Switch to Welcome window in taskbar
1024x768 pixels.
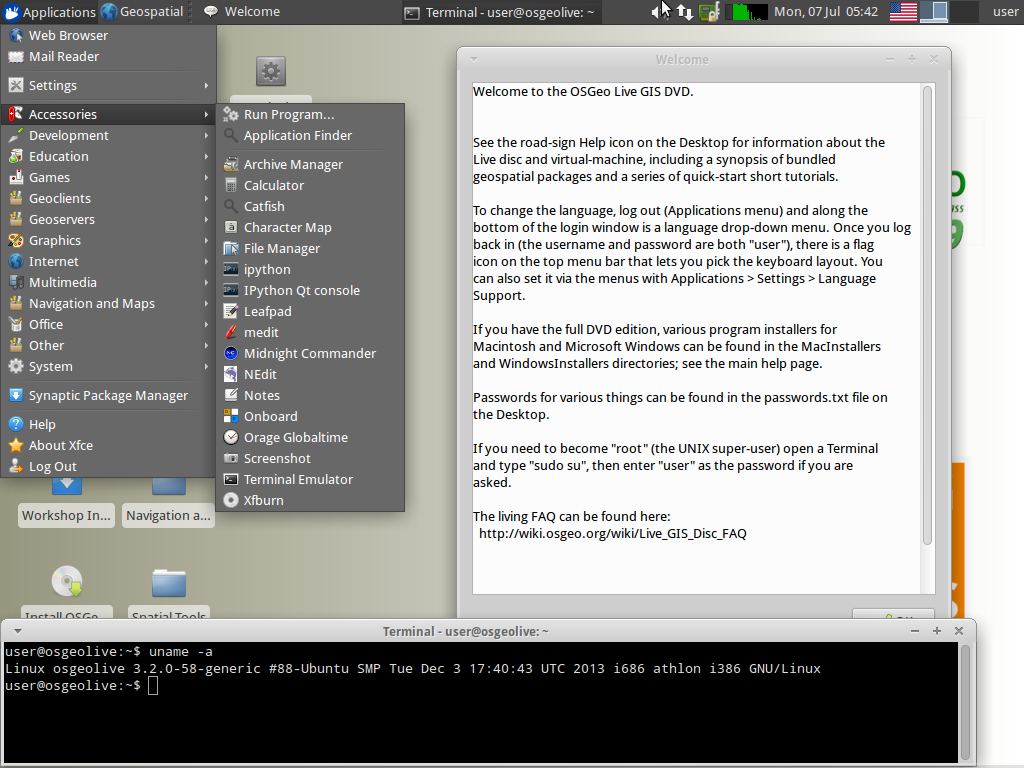point(299,12)
